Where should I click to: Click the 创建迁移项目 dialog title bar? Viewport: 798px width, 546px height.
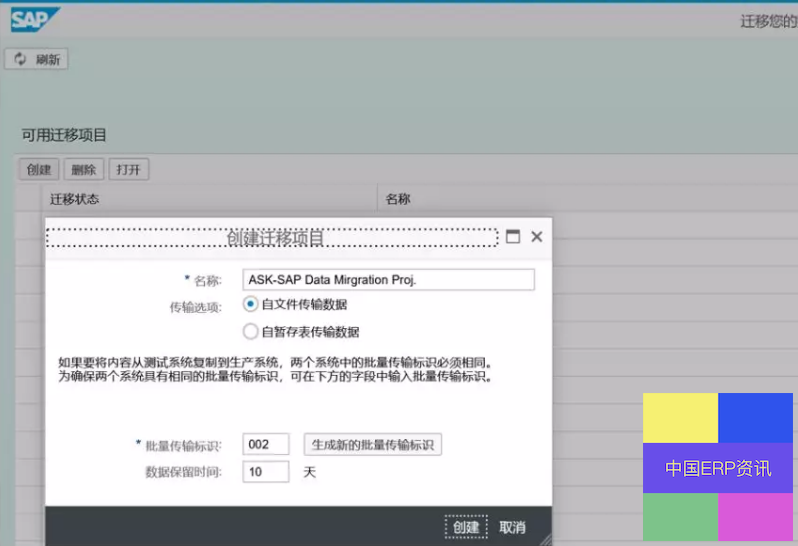272,238
